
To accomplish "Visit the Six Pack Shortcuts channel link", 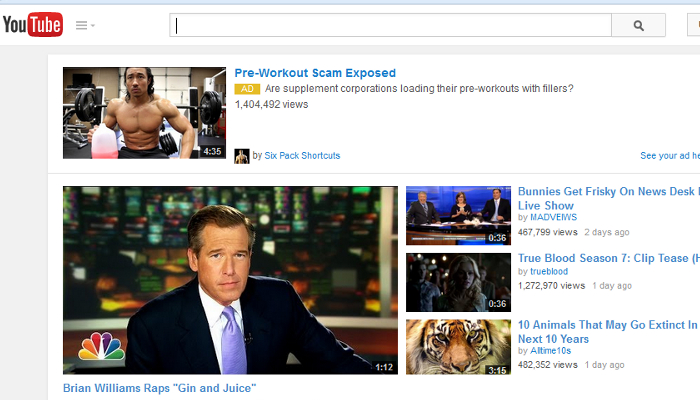I will pyautogui.click(x=302, y=155).
